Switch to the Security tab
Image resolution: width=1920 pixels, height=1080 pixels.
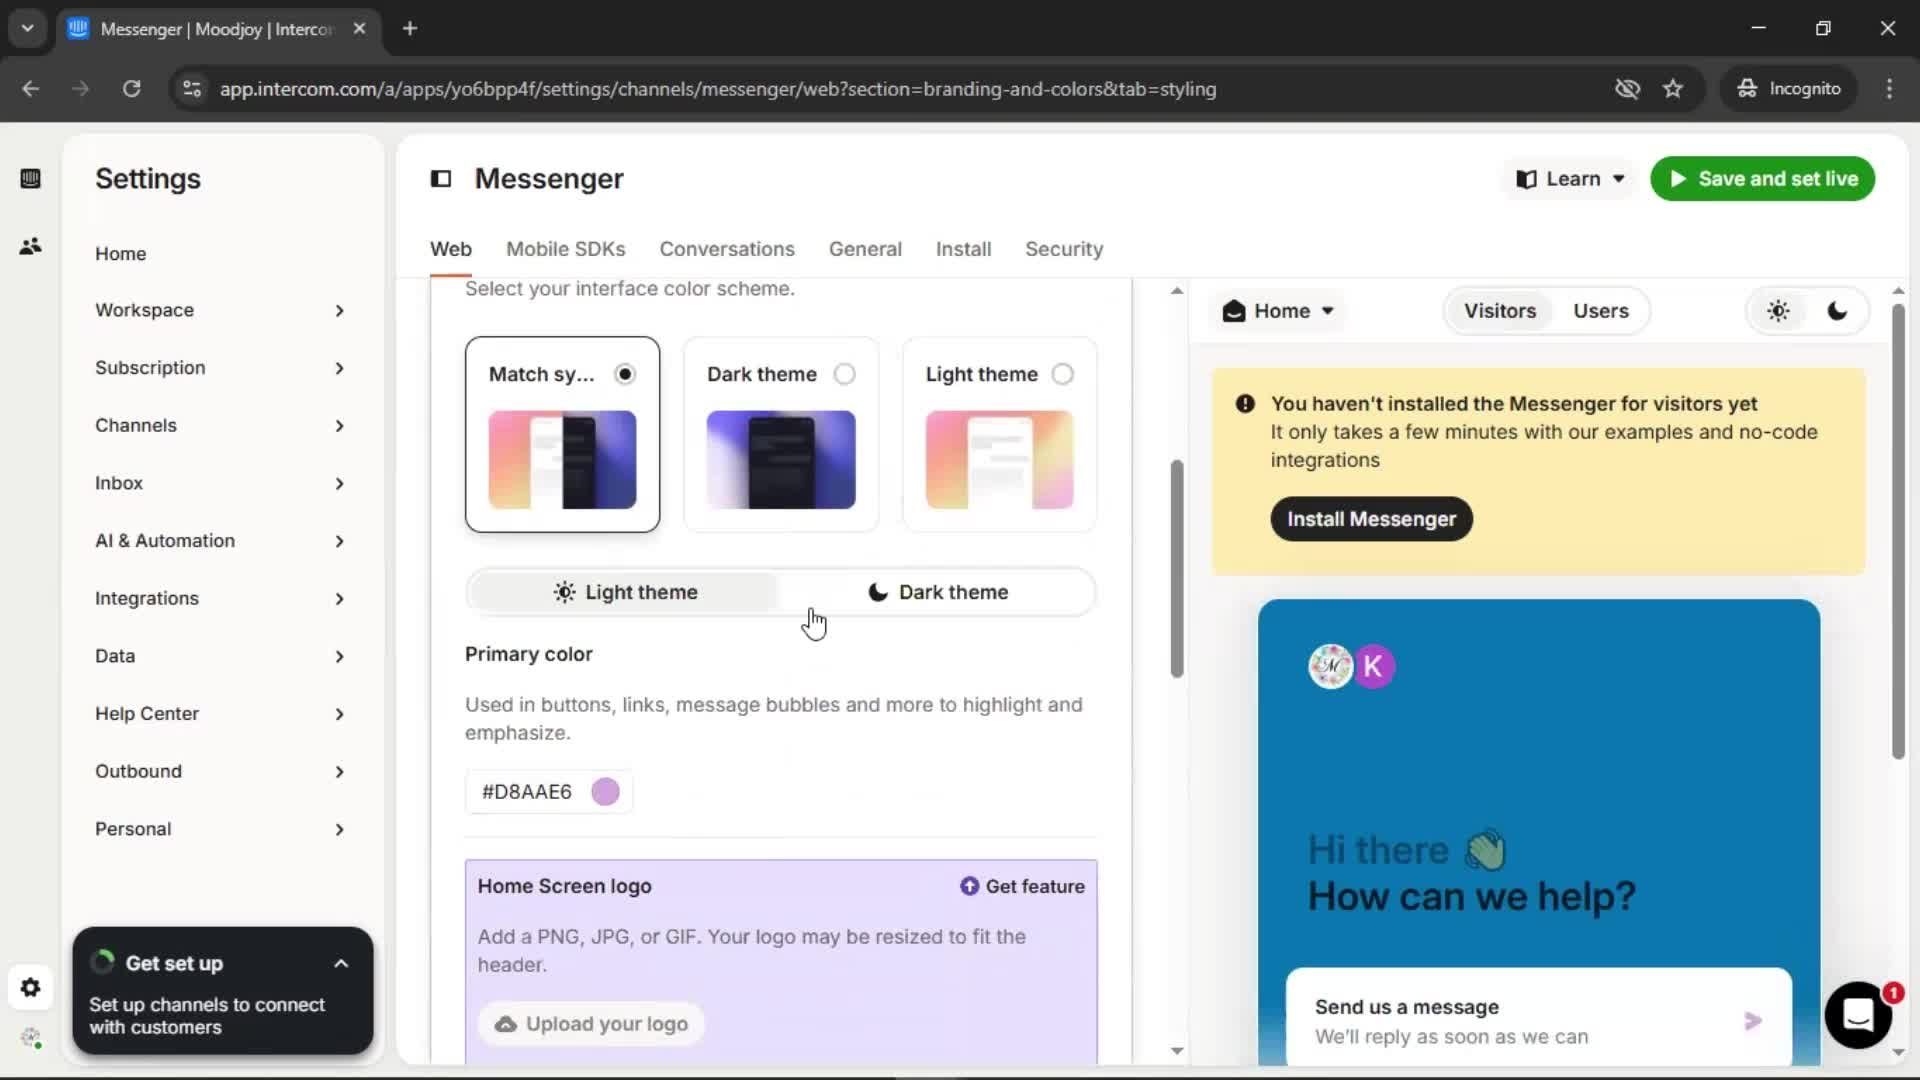pyautogui.click(x=1064, y=250)
